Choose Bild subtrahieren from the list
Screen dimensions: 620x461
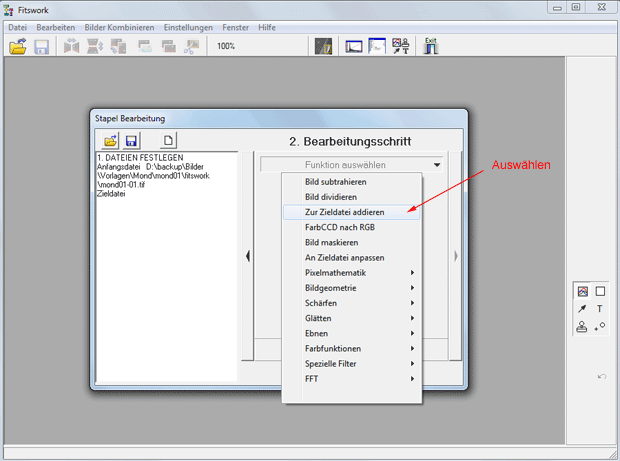pyautogui.click(x=352, y=182)
